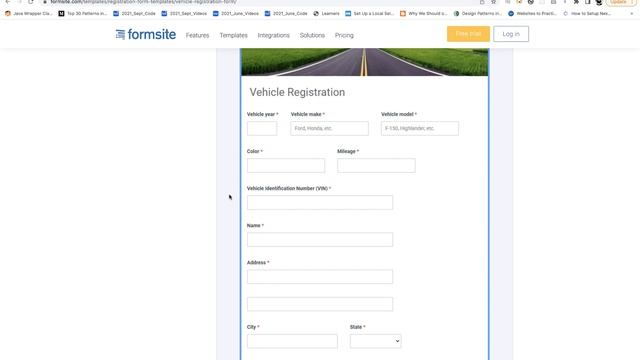Open the Templates menu
640x360 pixels.
(x=233, y=35)
